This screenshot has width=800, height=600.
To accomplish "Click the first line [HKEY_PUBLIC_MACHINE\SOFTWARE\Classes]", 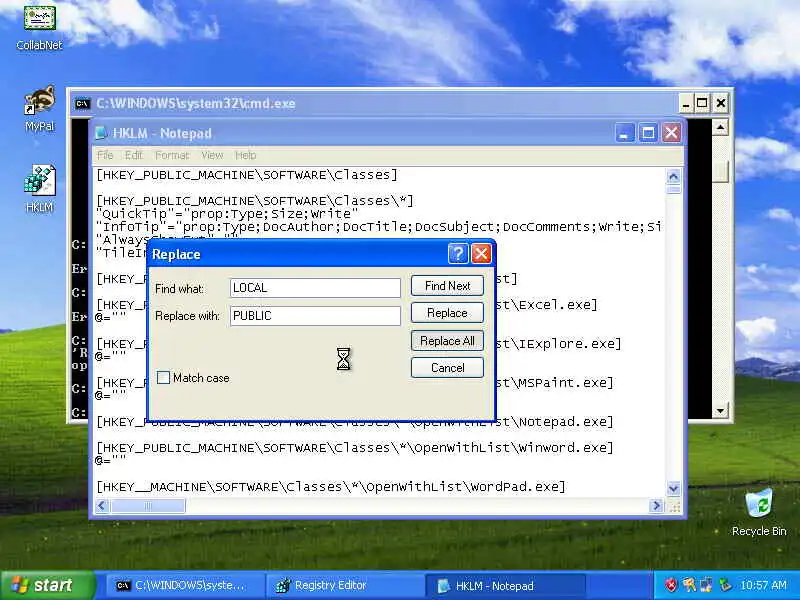I will [x=246, y=175].
